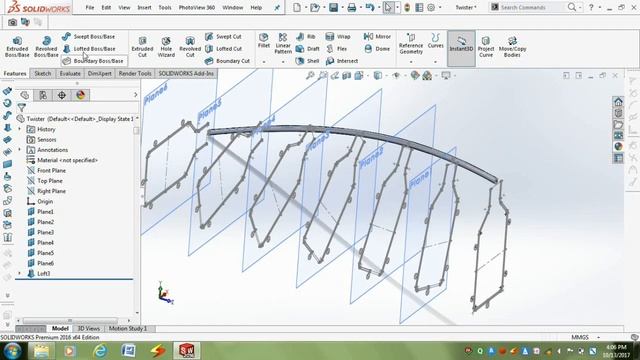Click Lofted Cut command

coord(224,49)
